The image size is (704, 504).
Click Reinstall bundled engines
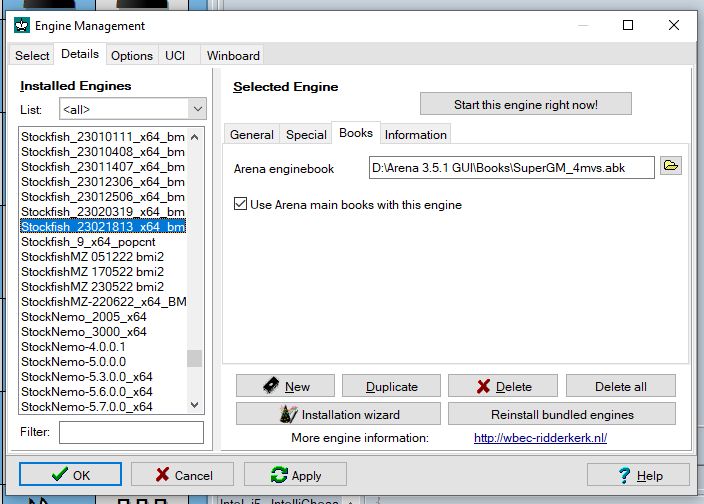coord(562,414)
